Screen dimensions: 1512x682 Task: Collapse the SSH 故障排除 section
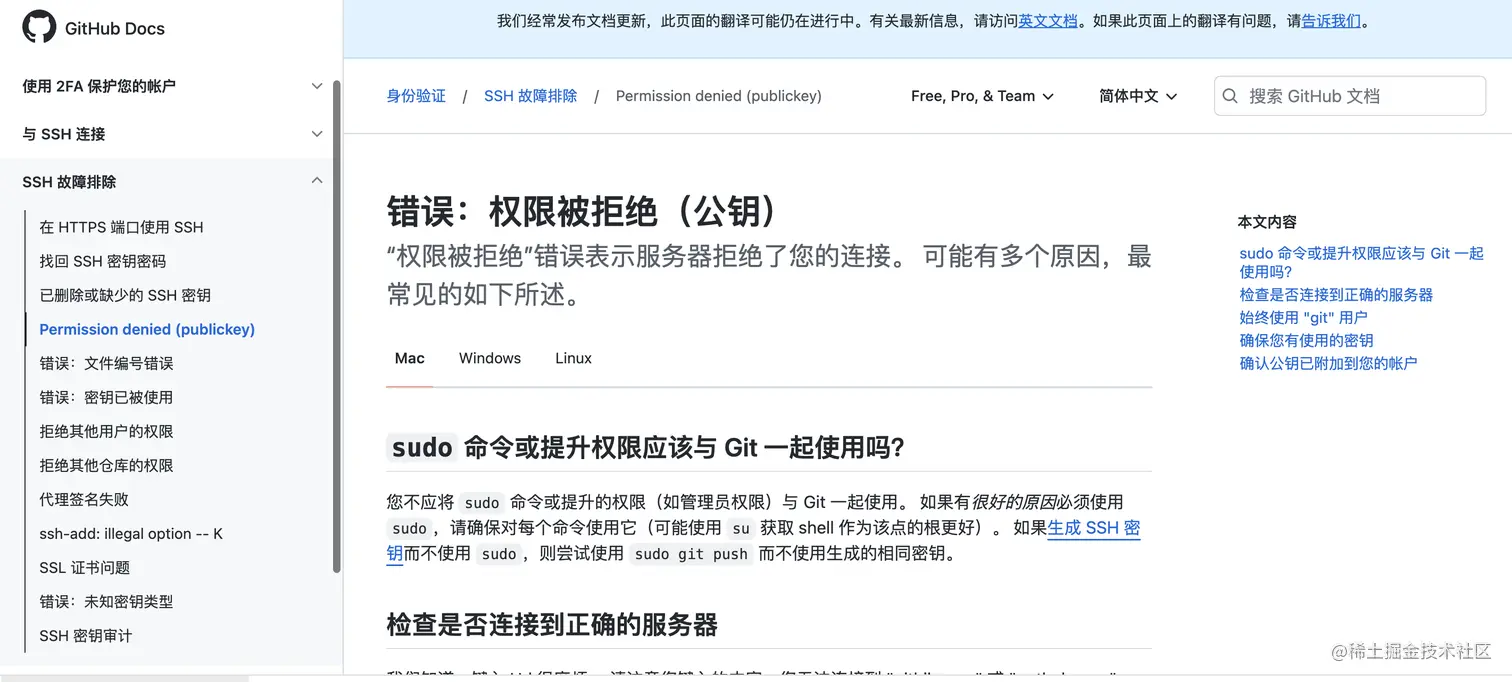[172, 182]
